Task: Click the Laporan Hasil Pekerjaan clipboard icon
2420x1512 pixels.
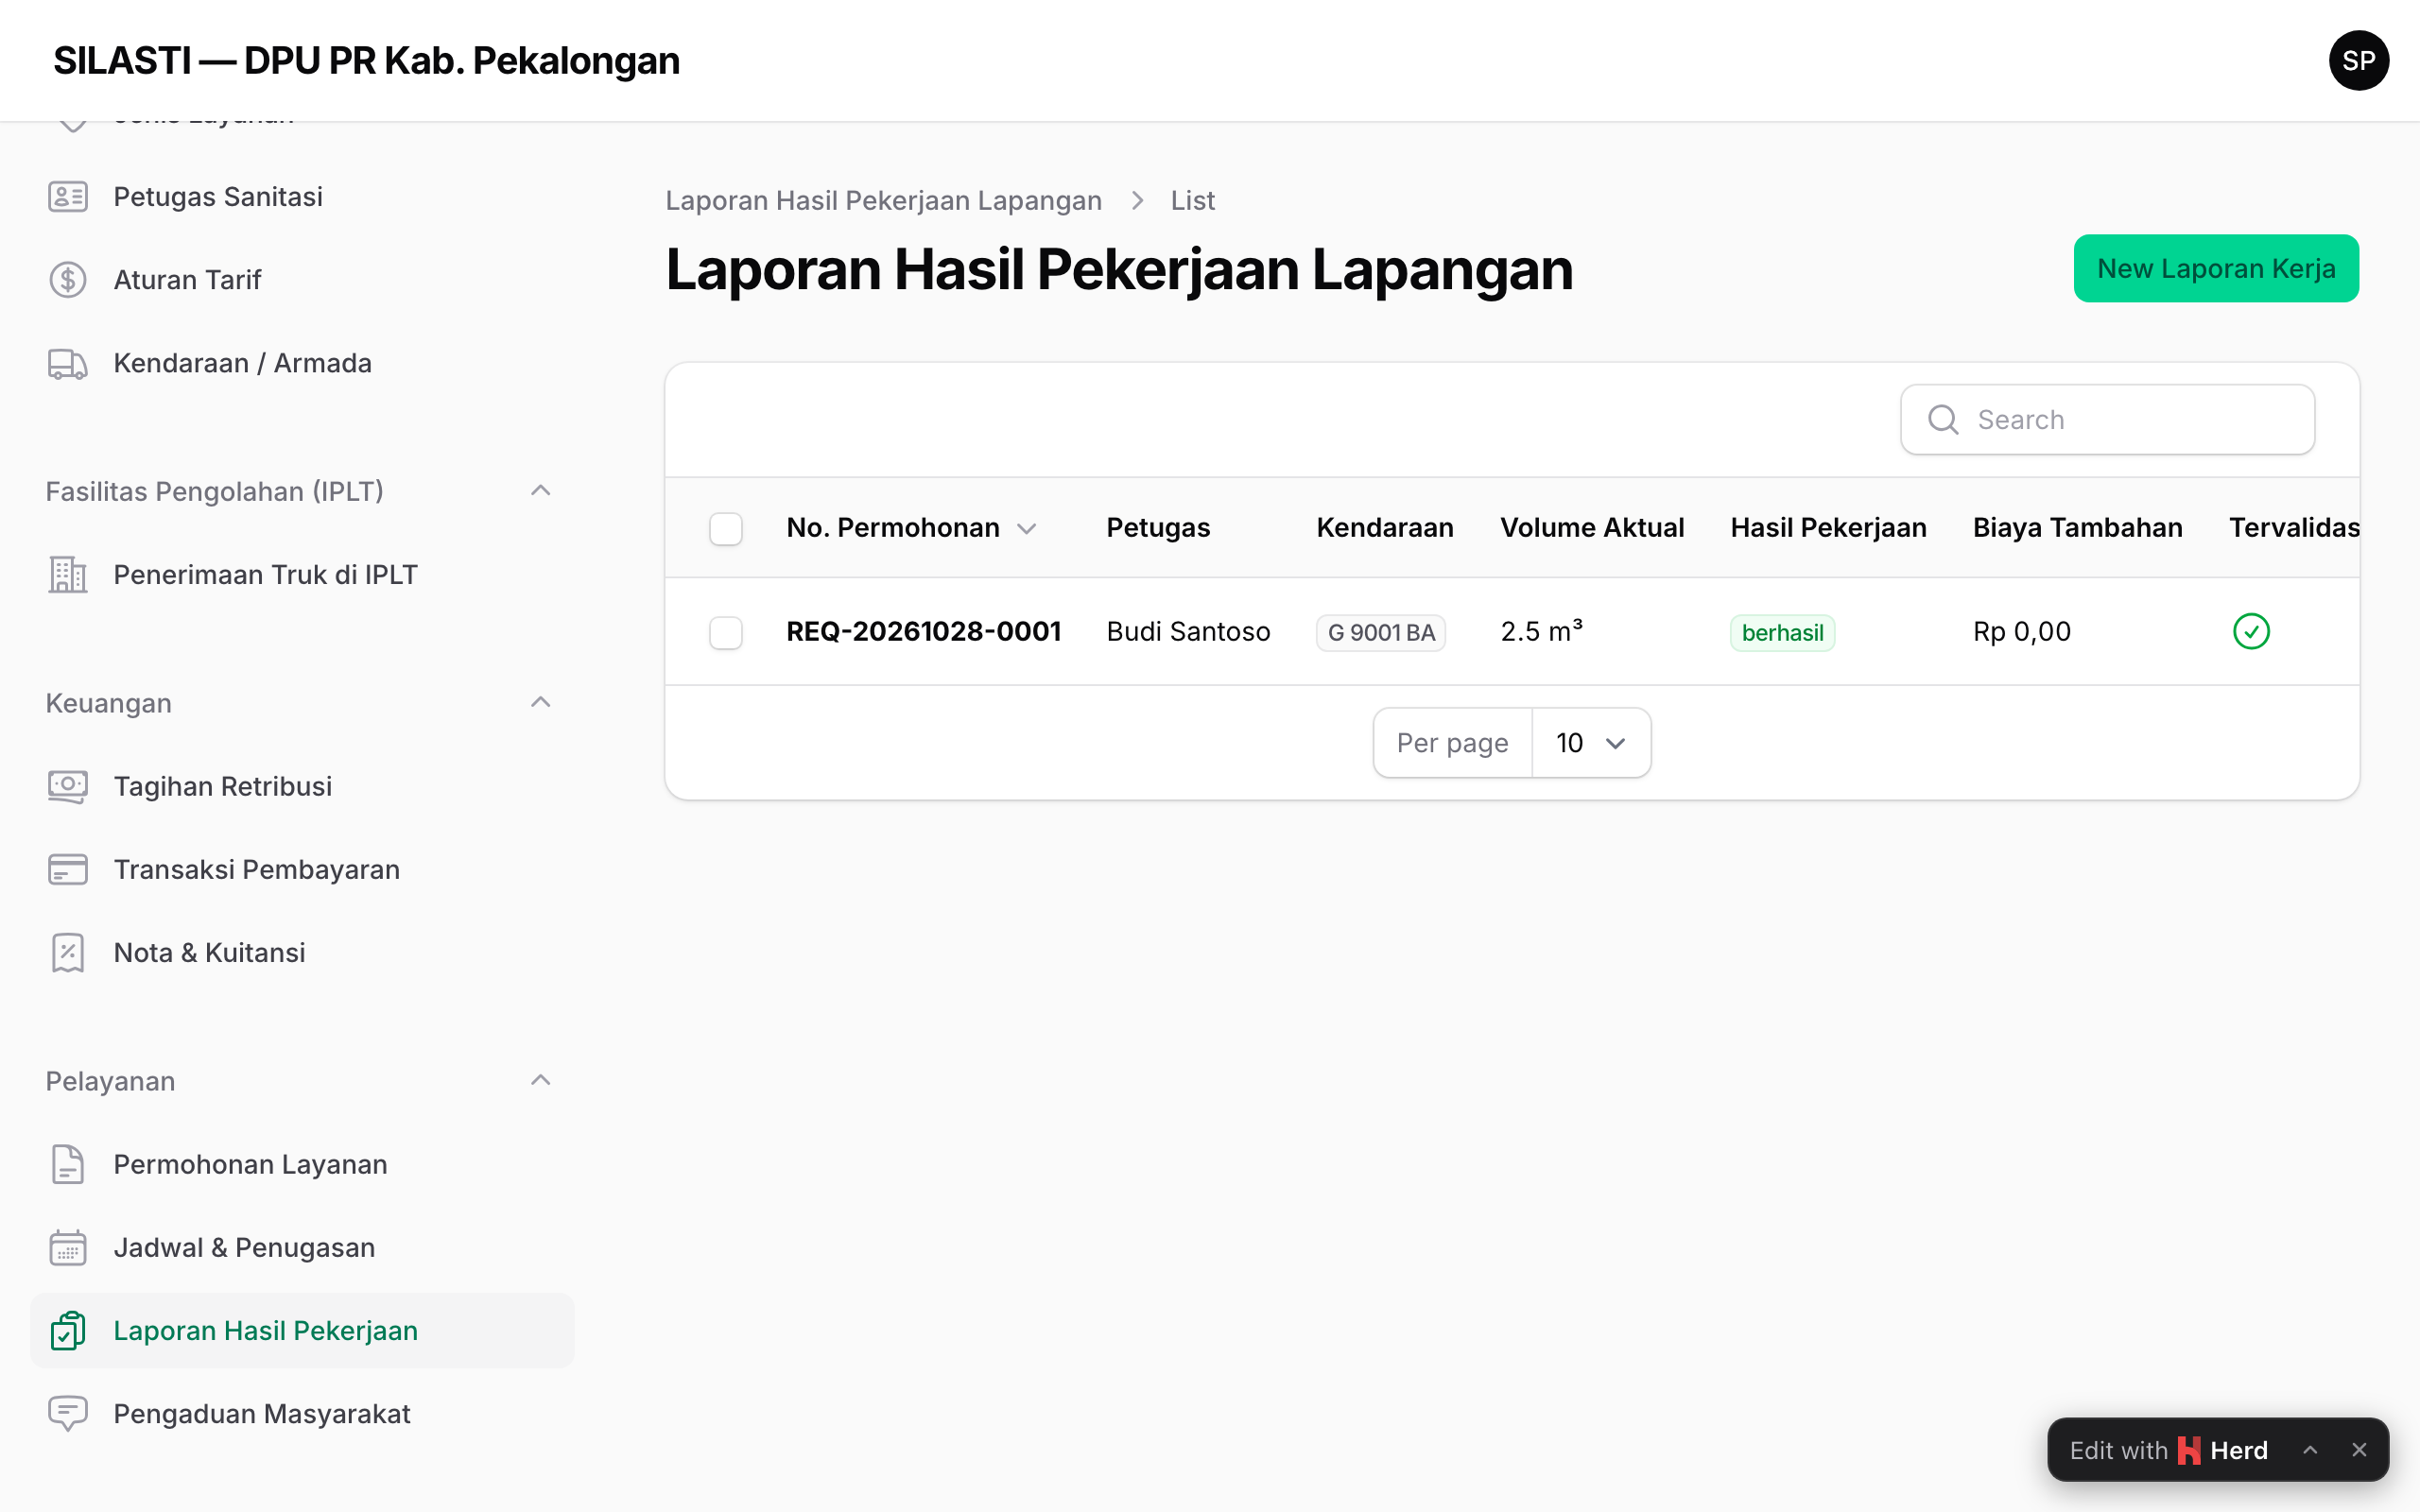Action: (68, 1331)
